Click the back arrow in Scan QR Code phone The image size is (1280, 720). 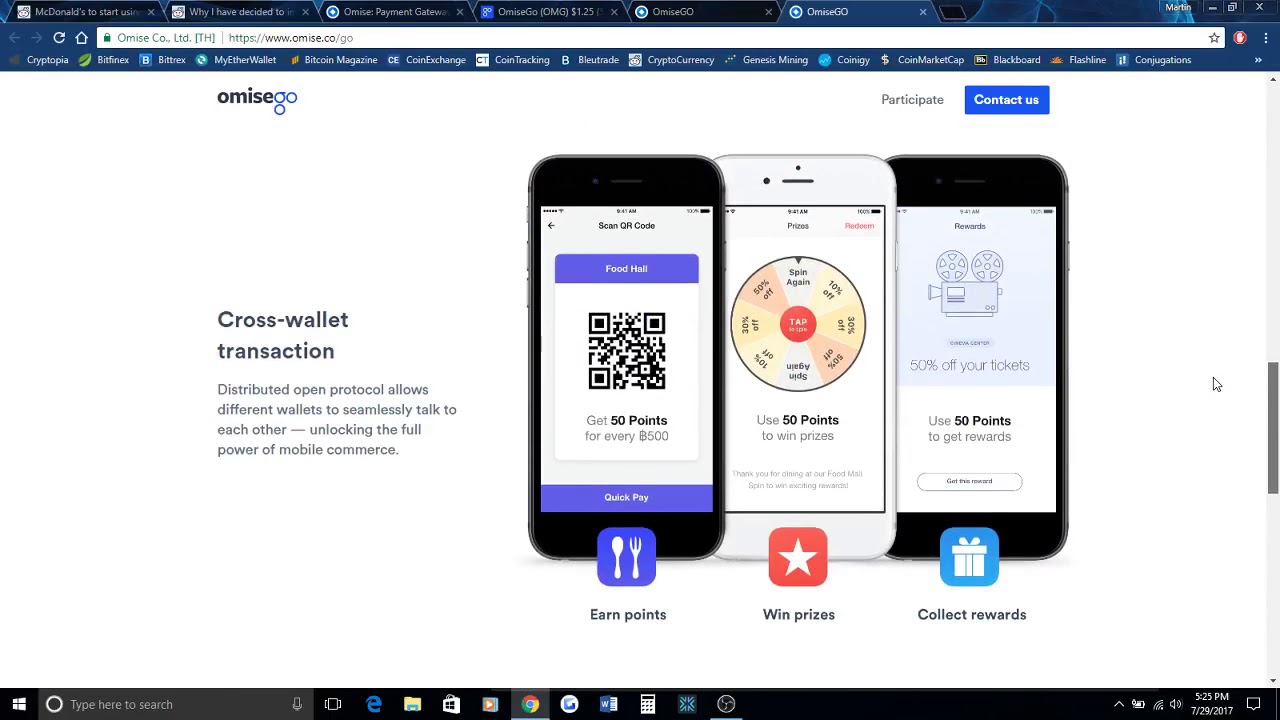[551, 226]
